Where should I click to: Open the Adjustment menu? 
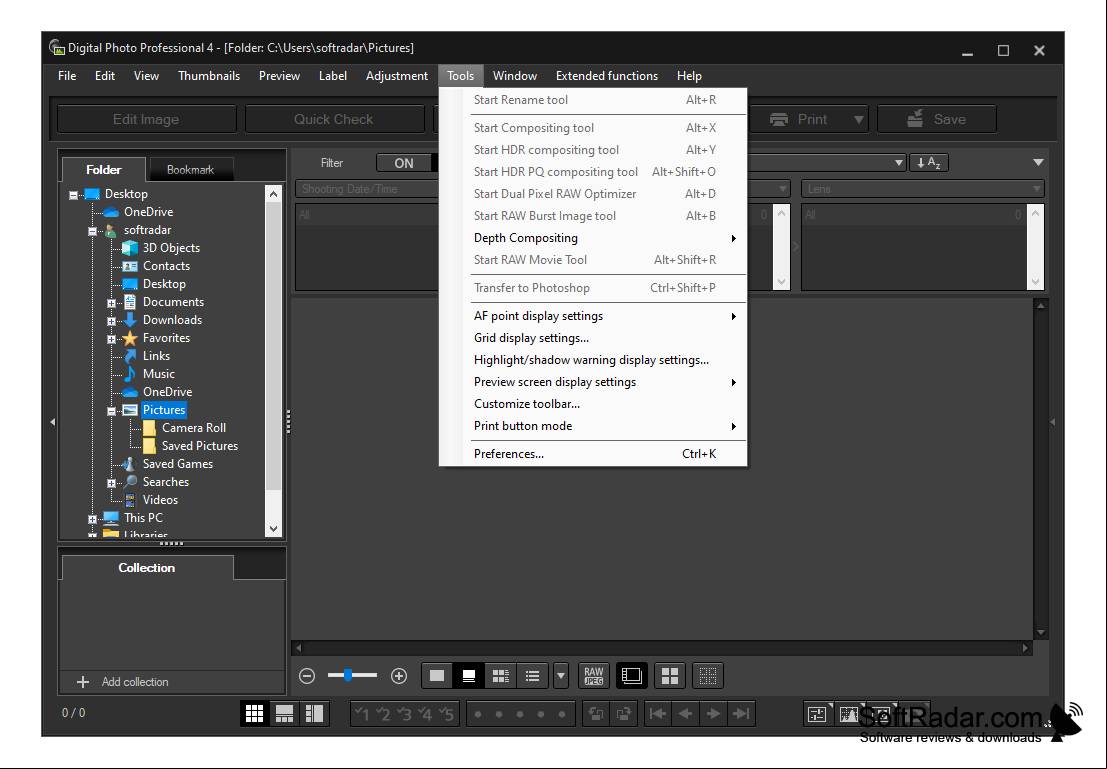397,76
